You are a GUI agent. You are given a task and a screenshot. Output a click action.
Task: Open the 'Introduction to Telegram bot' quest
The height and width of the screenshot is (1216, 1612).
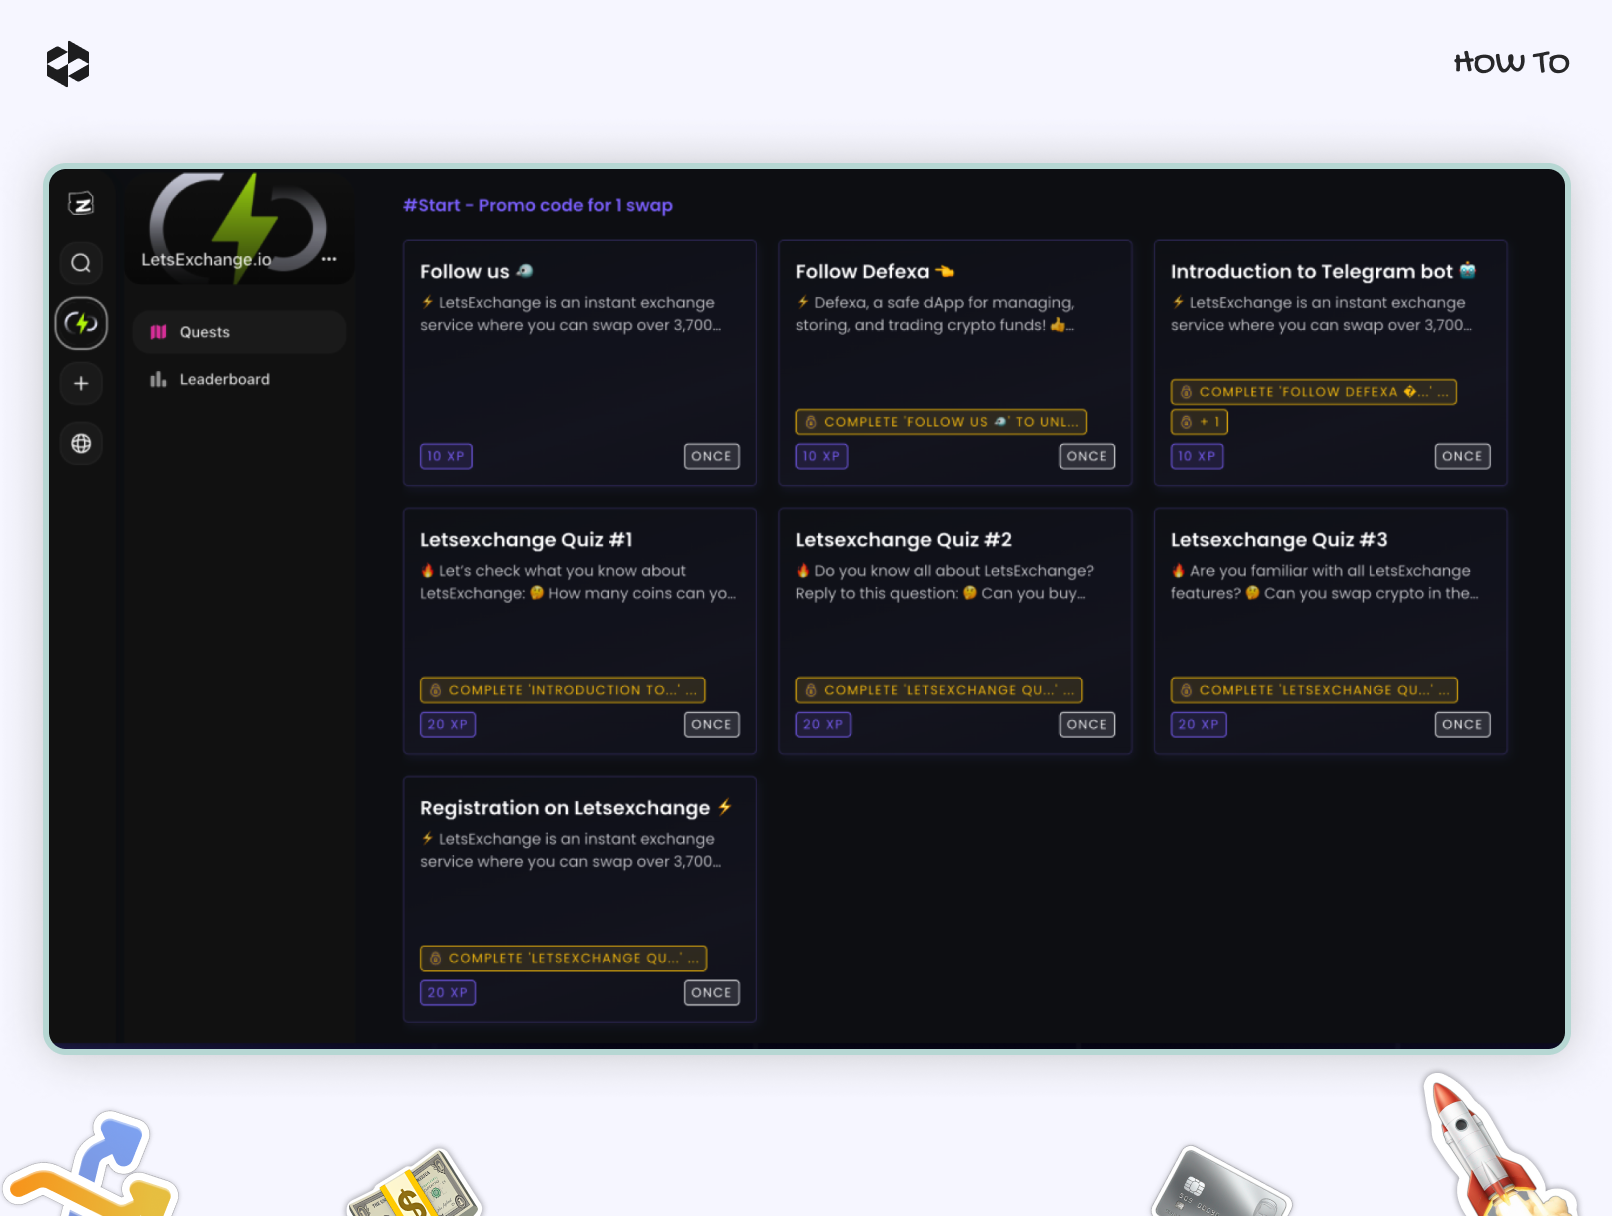coord(1330,363)
